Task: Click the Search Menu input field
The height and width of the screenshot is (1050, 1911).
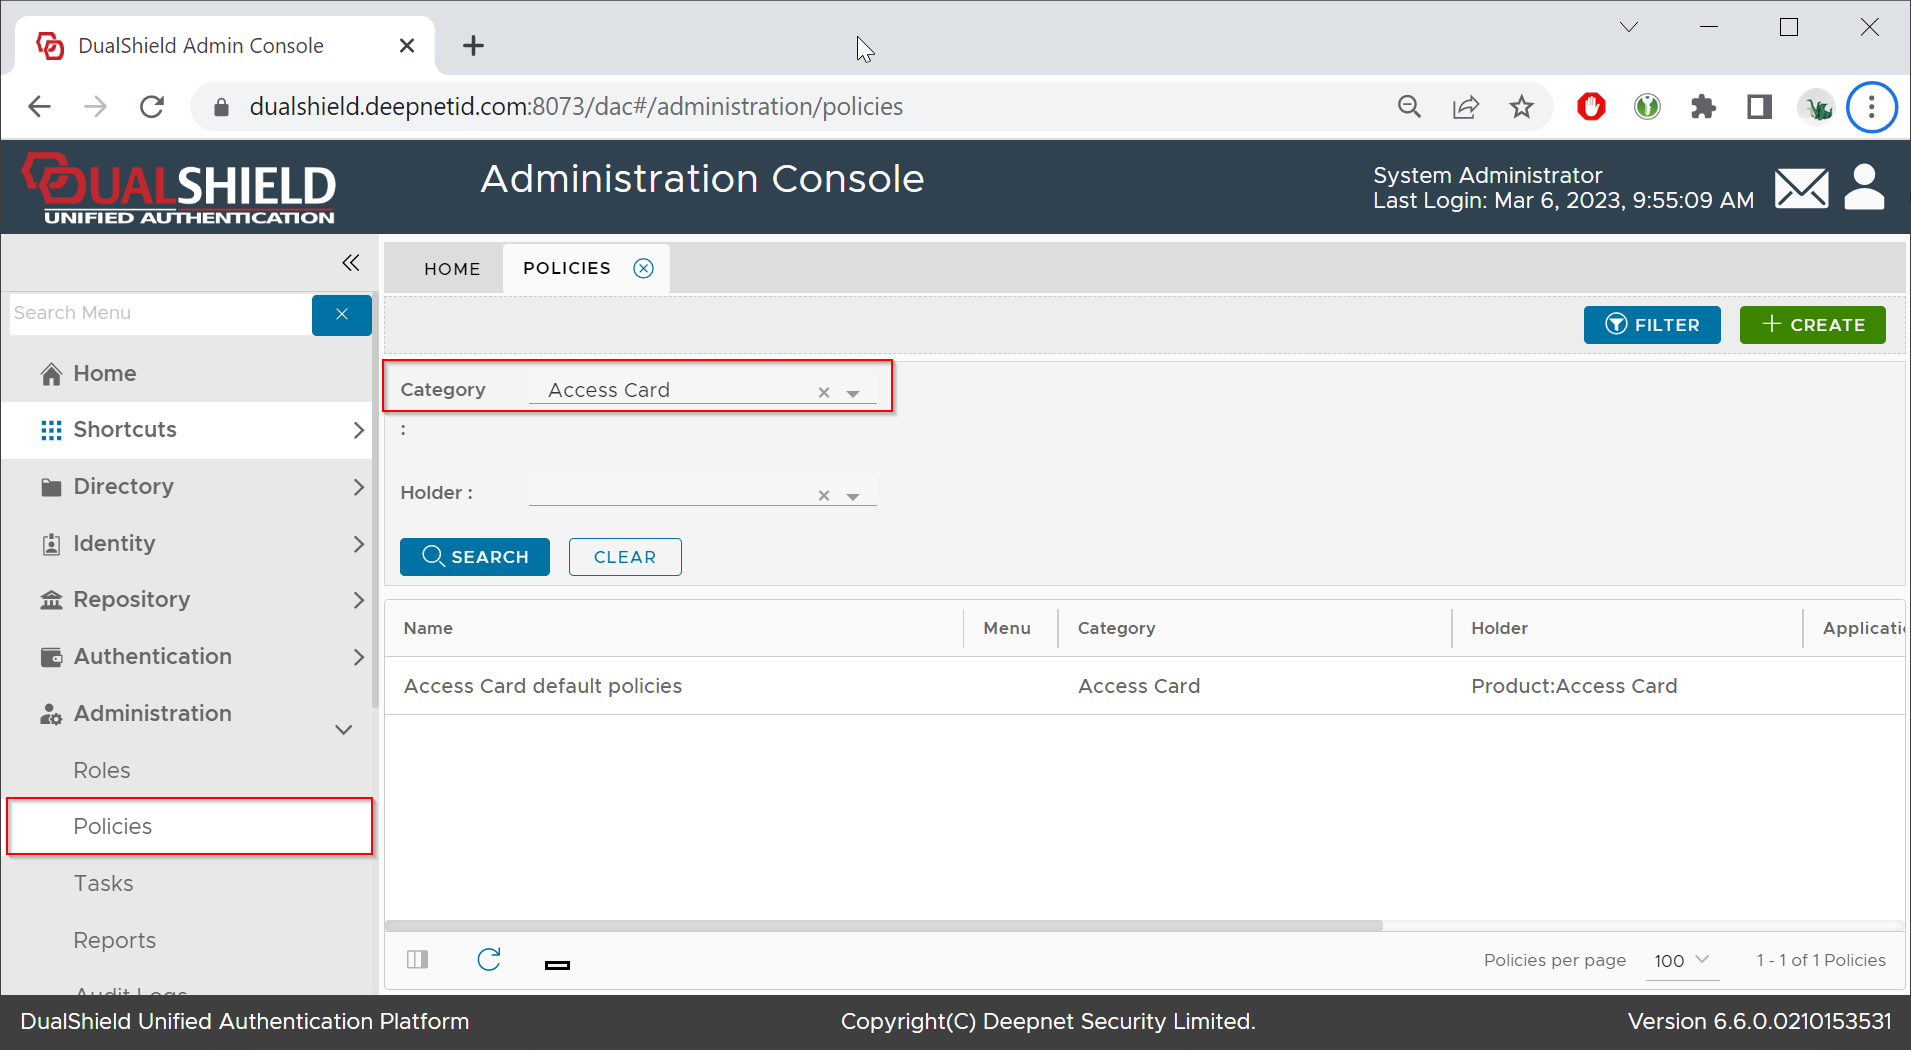Action: click(160, 314)
